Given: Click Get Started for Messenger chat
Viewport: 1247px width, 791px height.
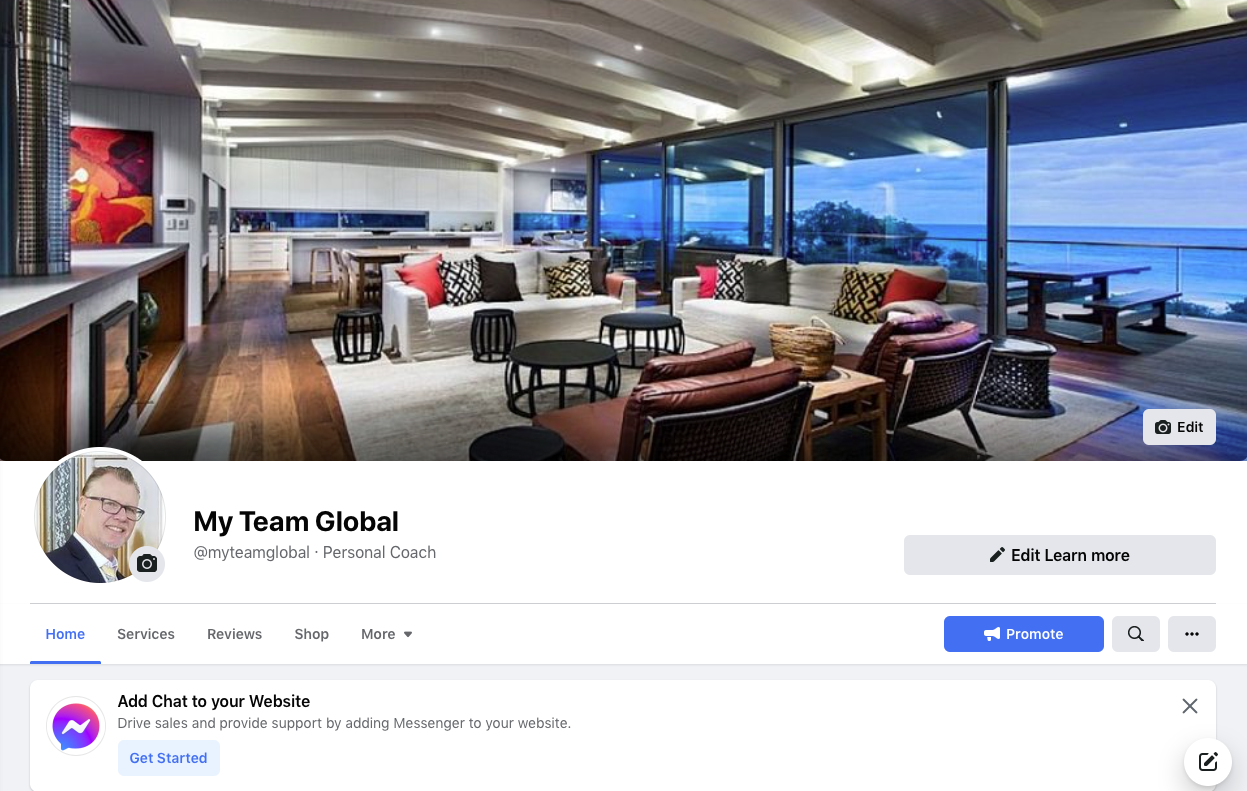Looking at the screenshot, I should click(168, 758).
